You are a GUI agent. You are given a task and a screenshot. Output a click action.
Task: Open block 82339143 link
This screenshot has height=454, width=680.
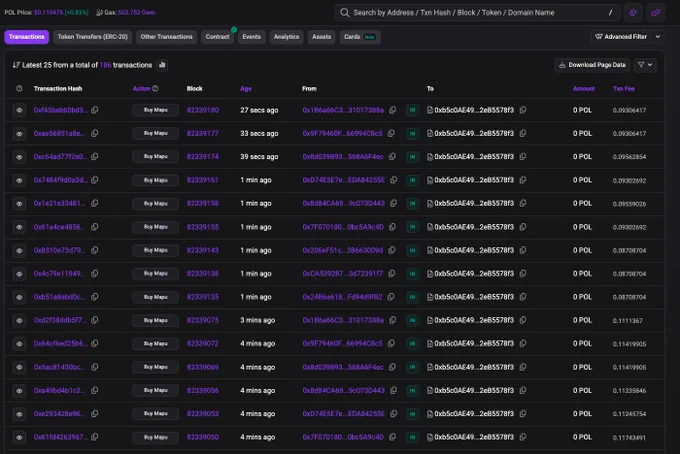pyautogui.click(x=203, y=250)
